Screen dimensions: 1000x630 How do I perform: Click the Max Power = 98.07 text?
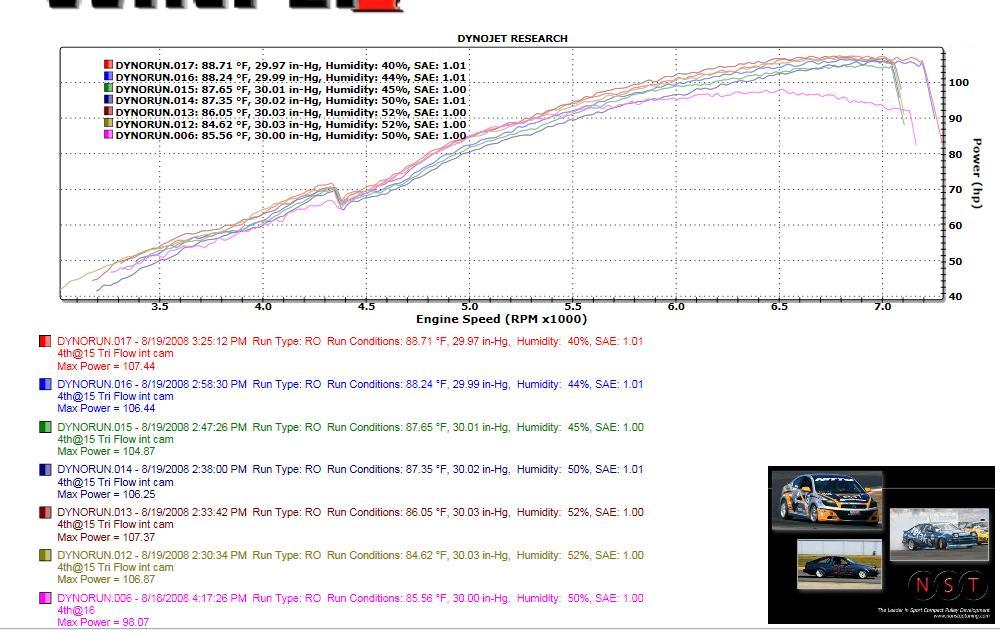tap(97, 622)
